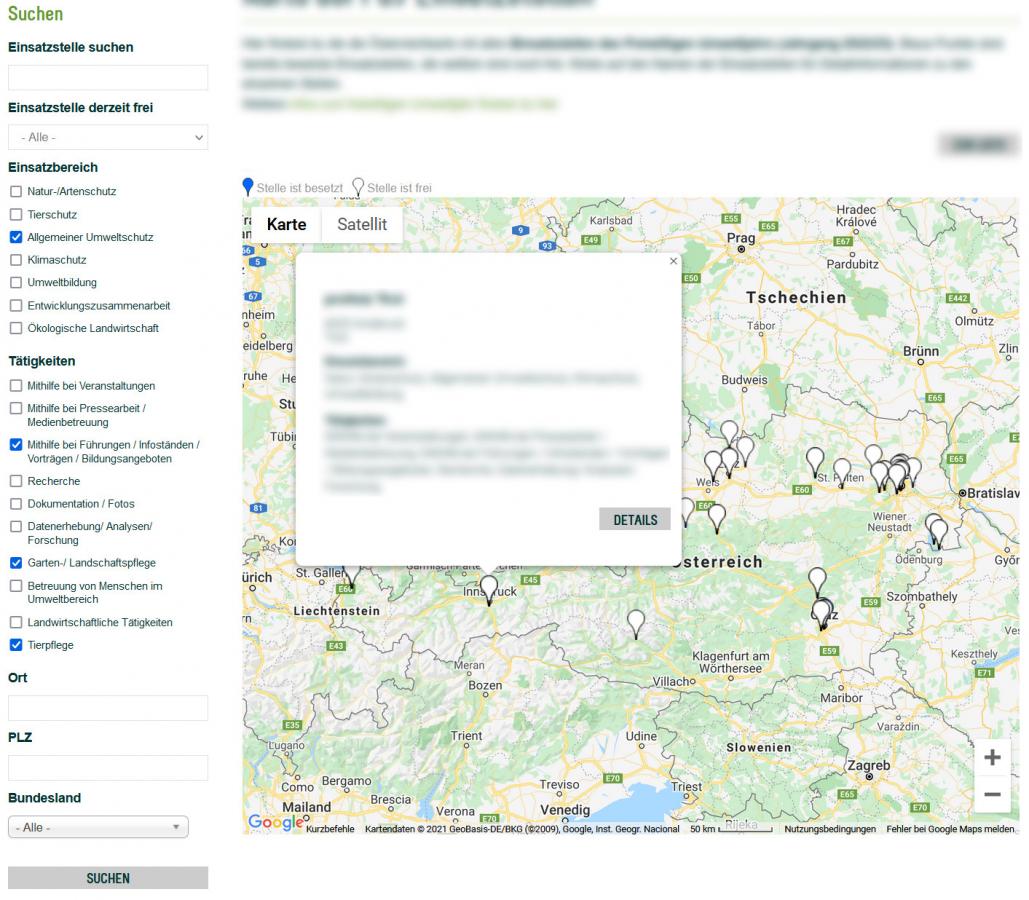Click the map marker southeast of Wels
Image resolution: width=1029 pixels, height=900 pixels.
(x=717, y=518)
